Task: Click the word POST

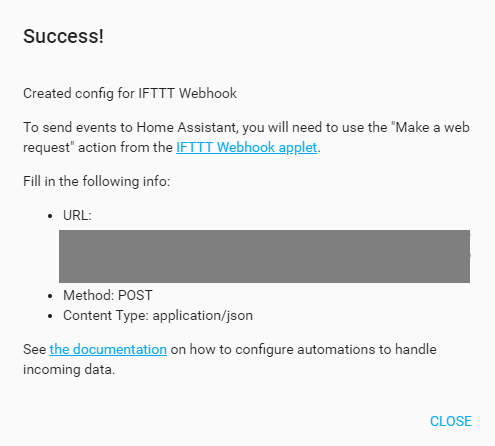Action: tap(135, 295)
